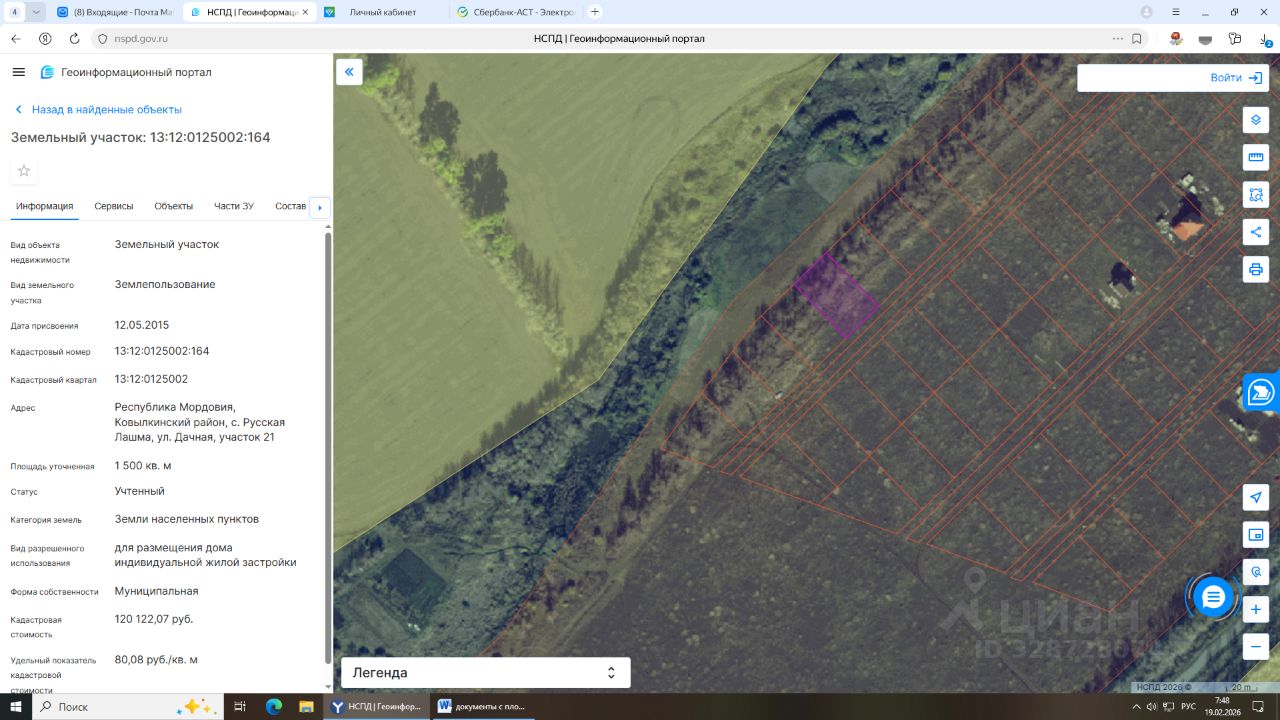Open the Word document taskbar window
This screenshot has width=1280, height=720.
[484, 707]
